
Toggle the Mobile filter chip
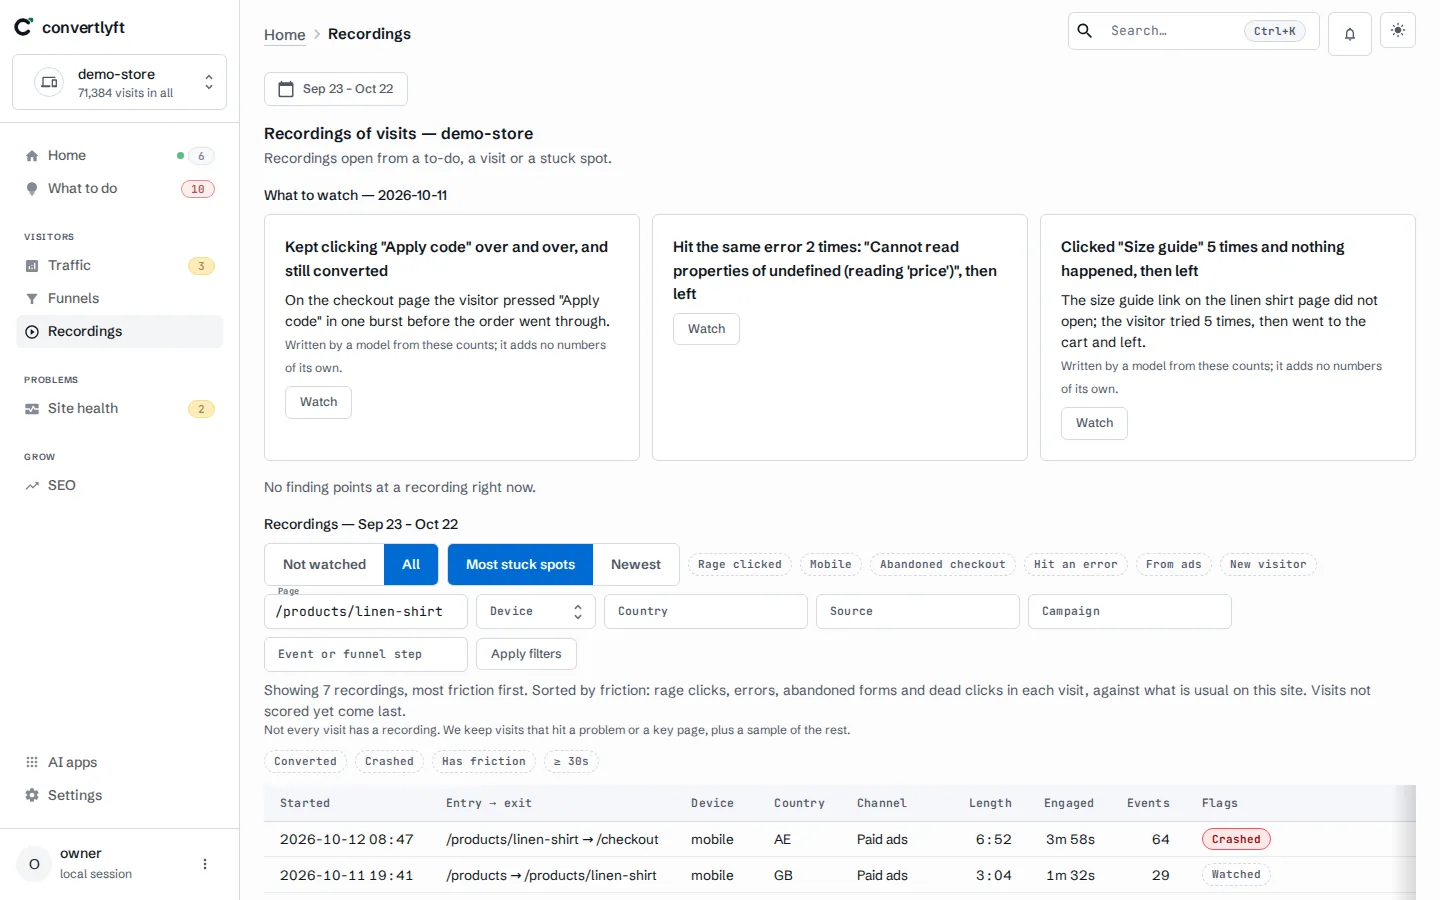tap(831, 565)
